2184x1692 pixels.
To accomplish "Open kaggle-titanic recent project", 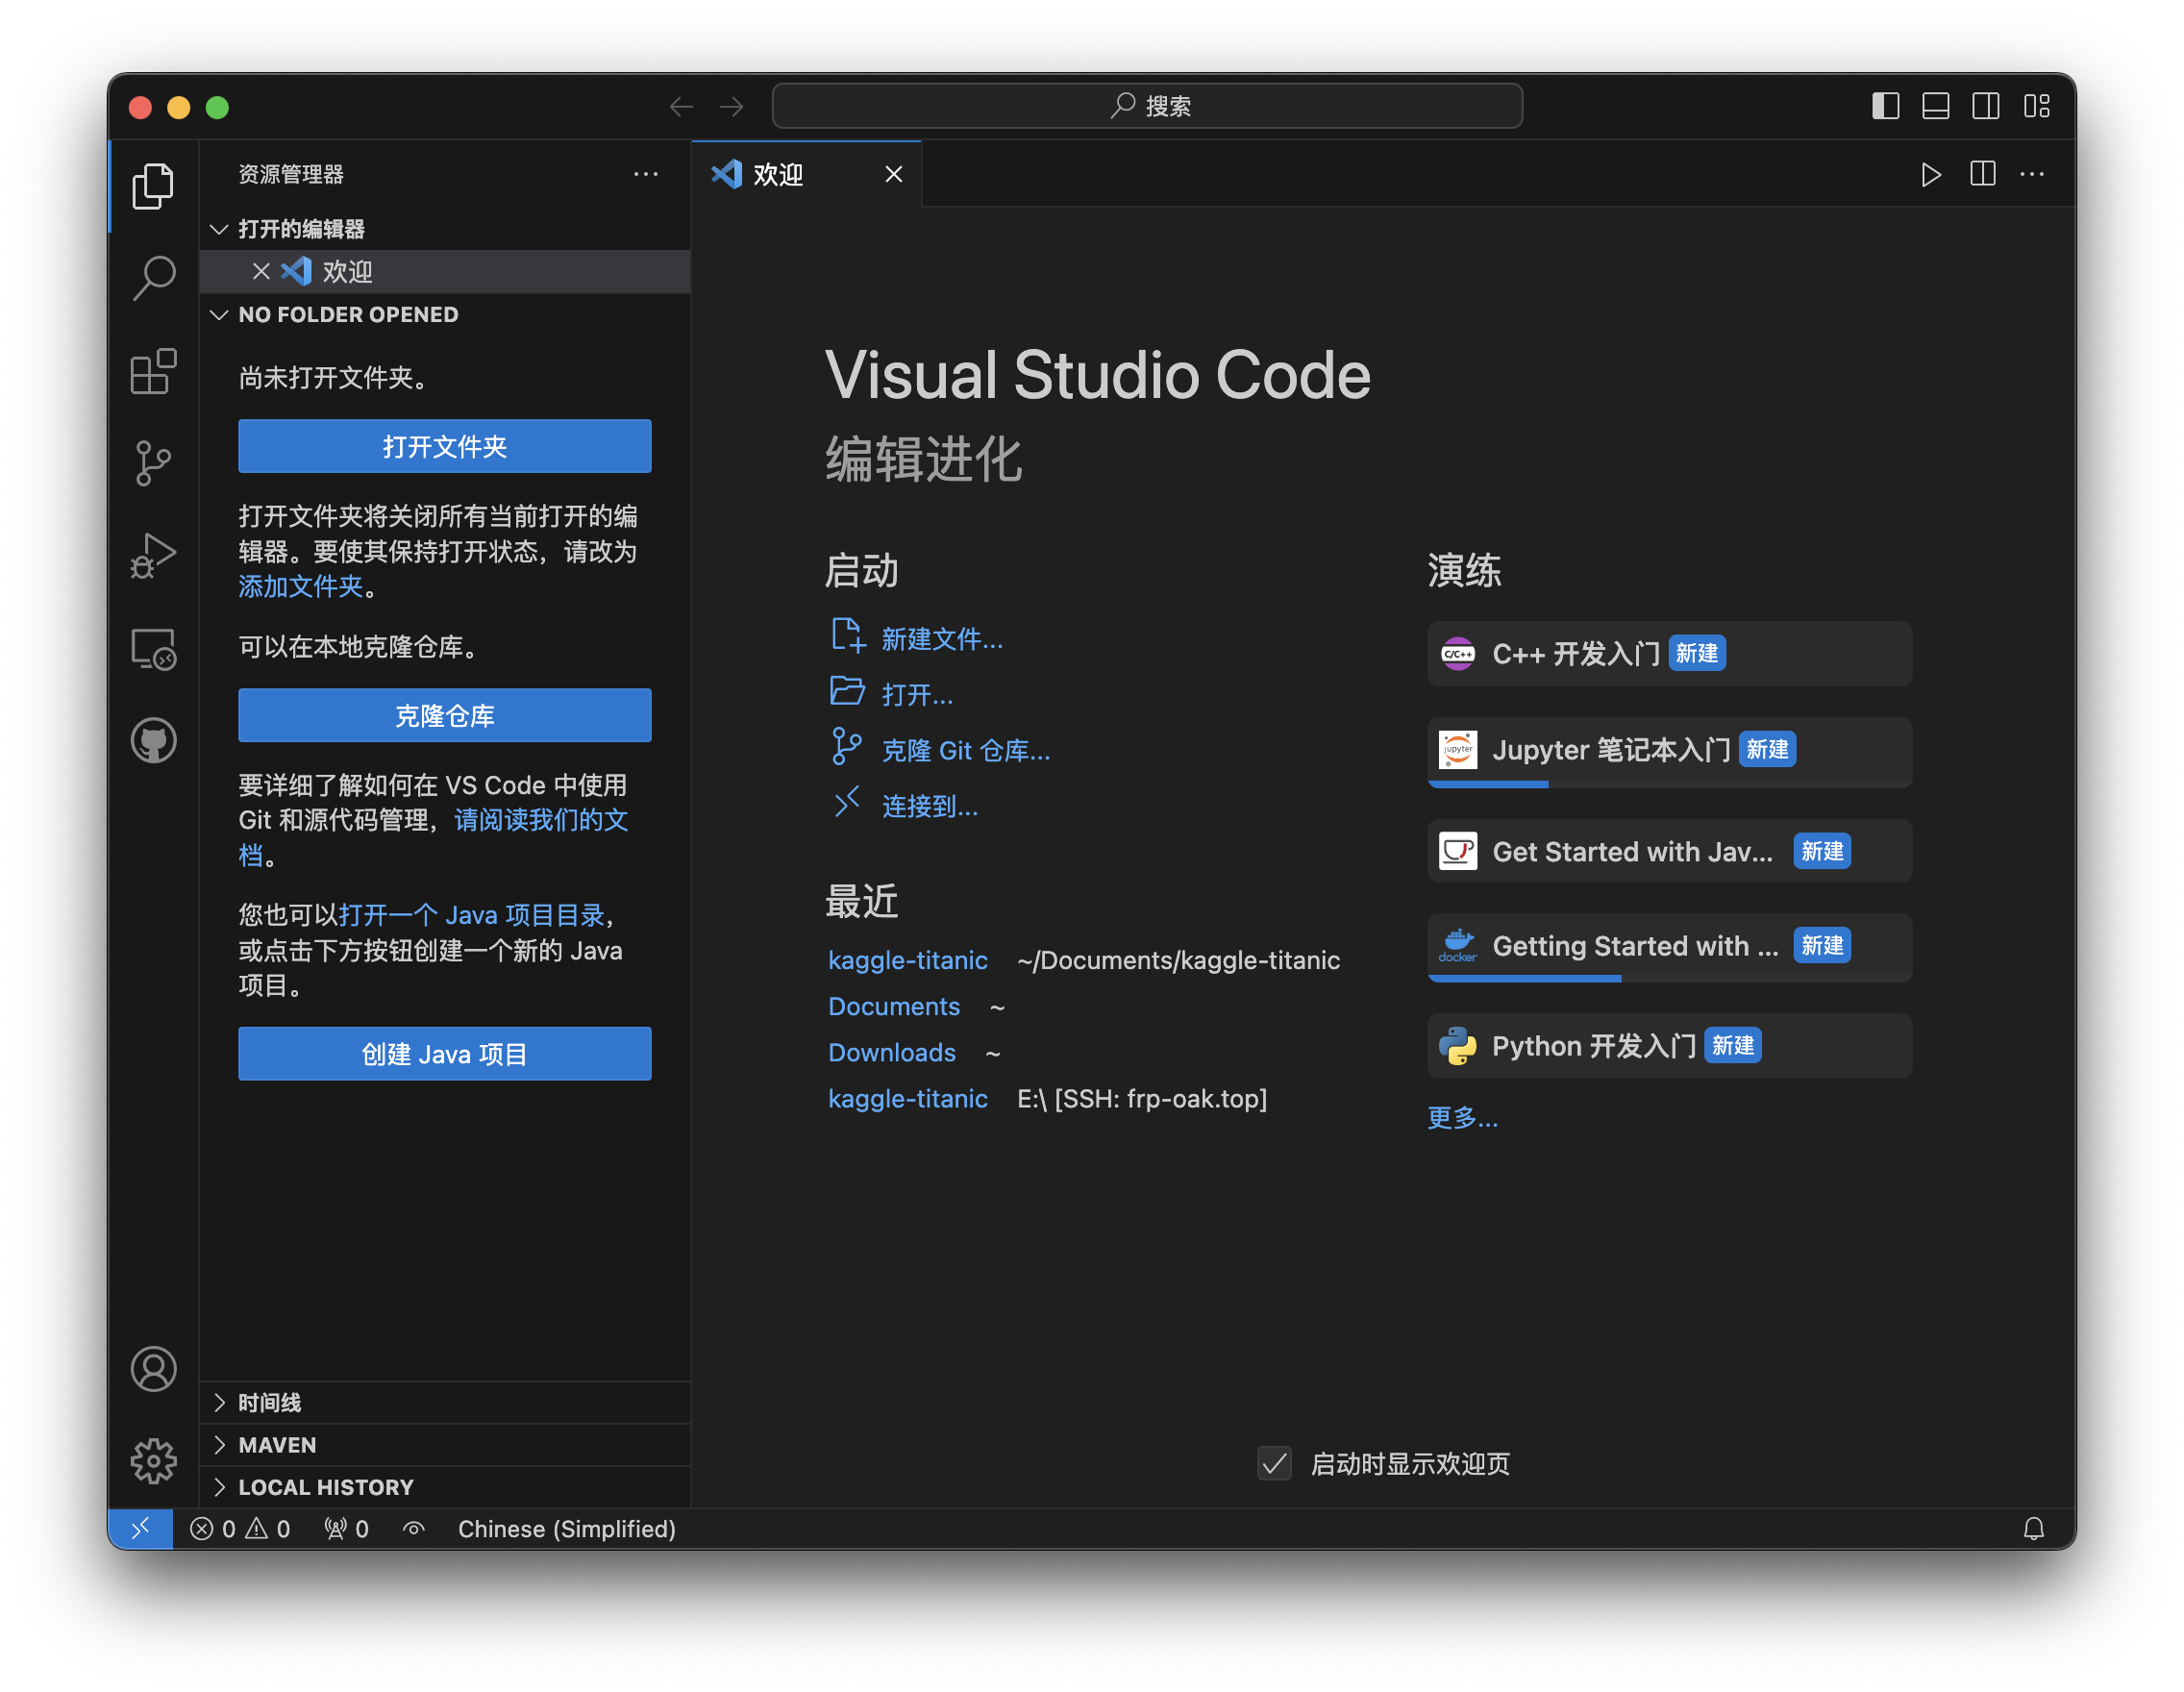I will 907,959.
